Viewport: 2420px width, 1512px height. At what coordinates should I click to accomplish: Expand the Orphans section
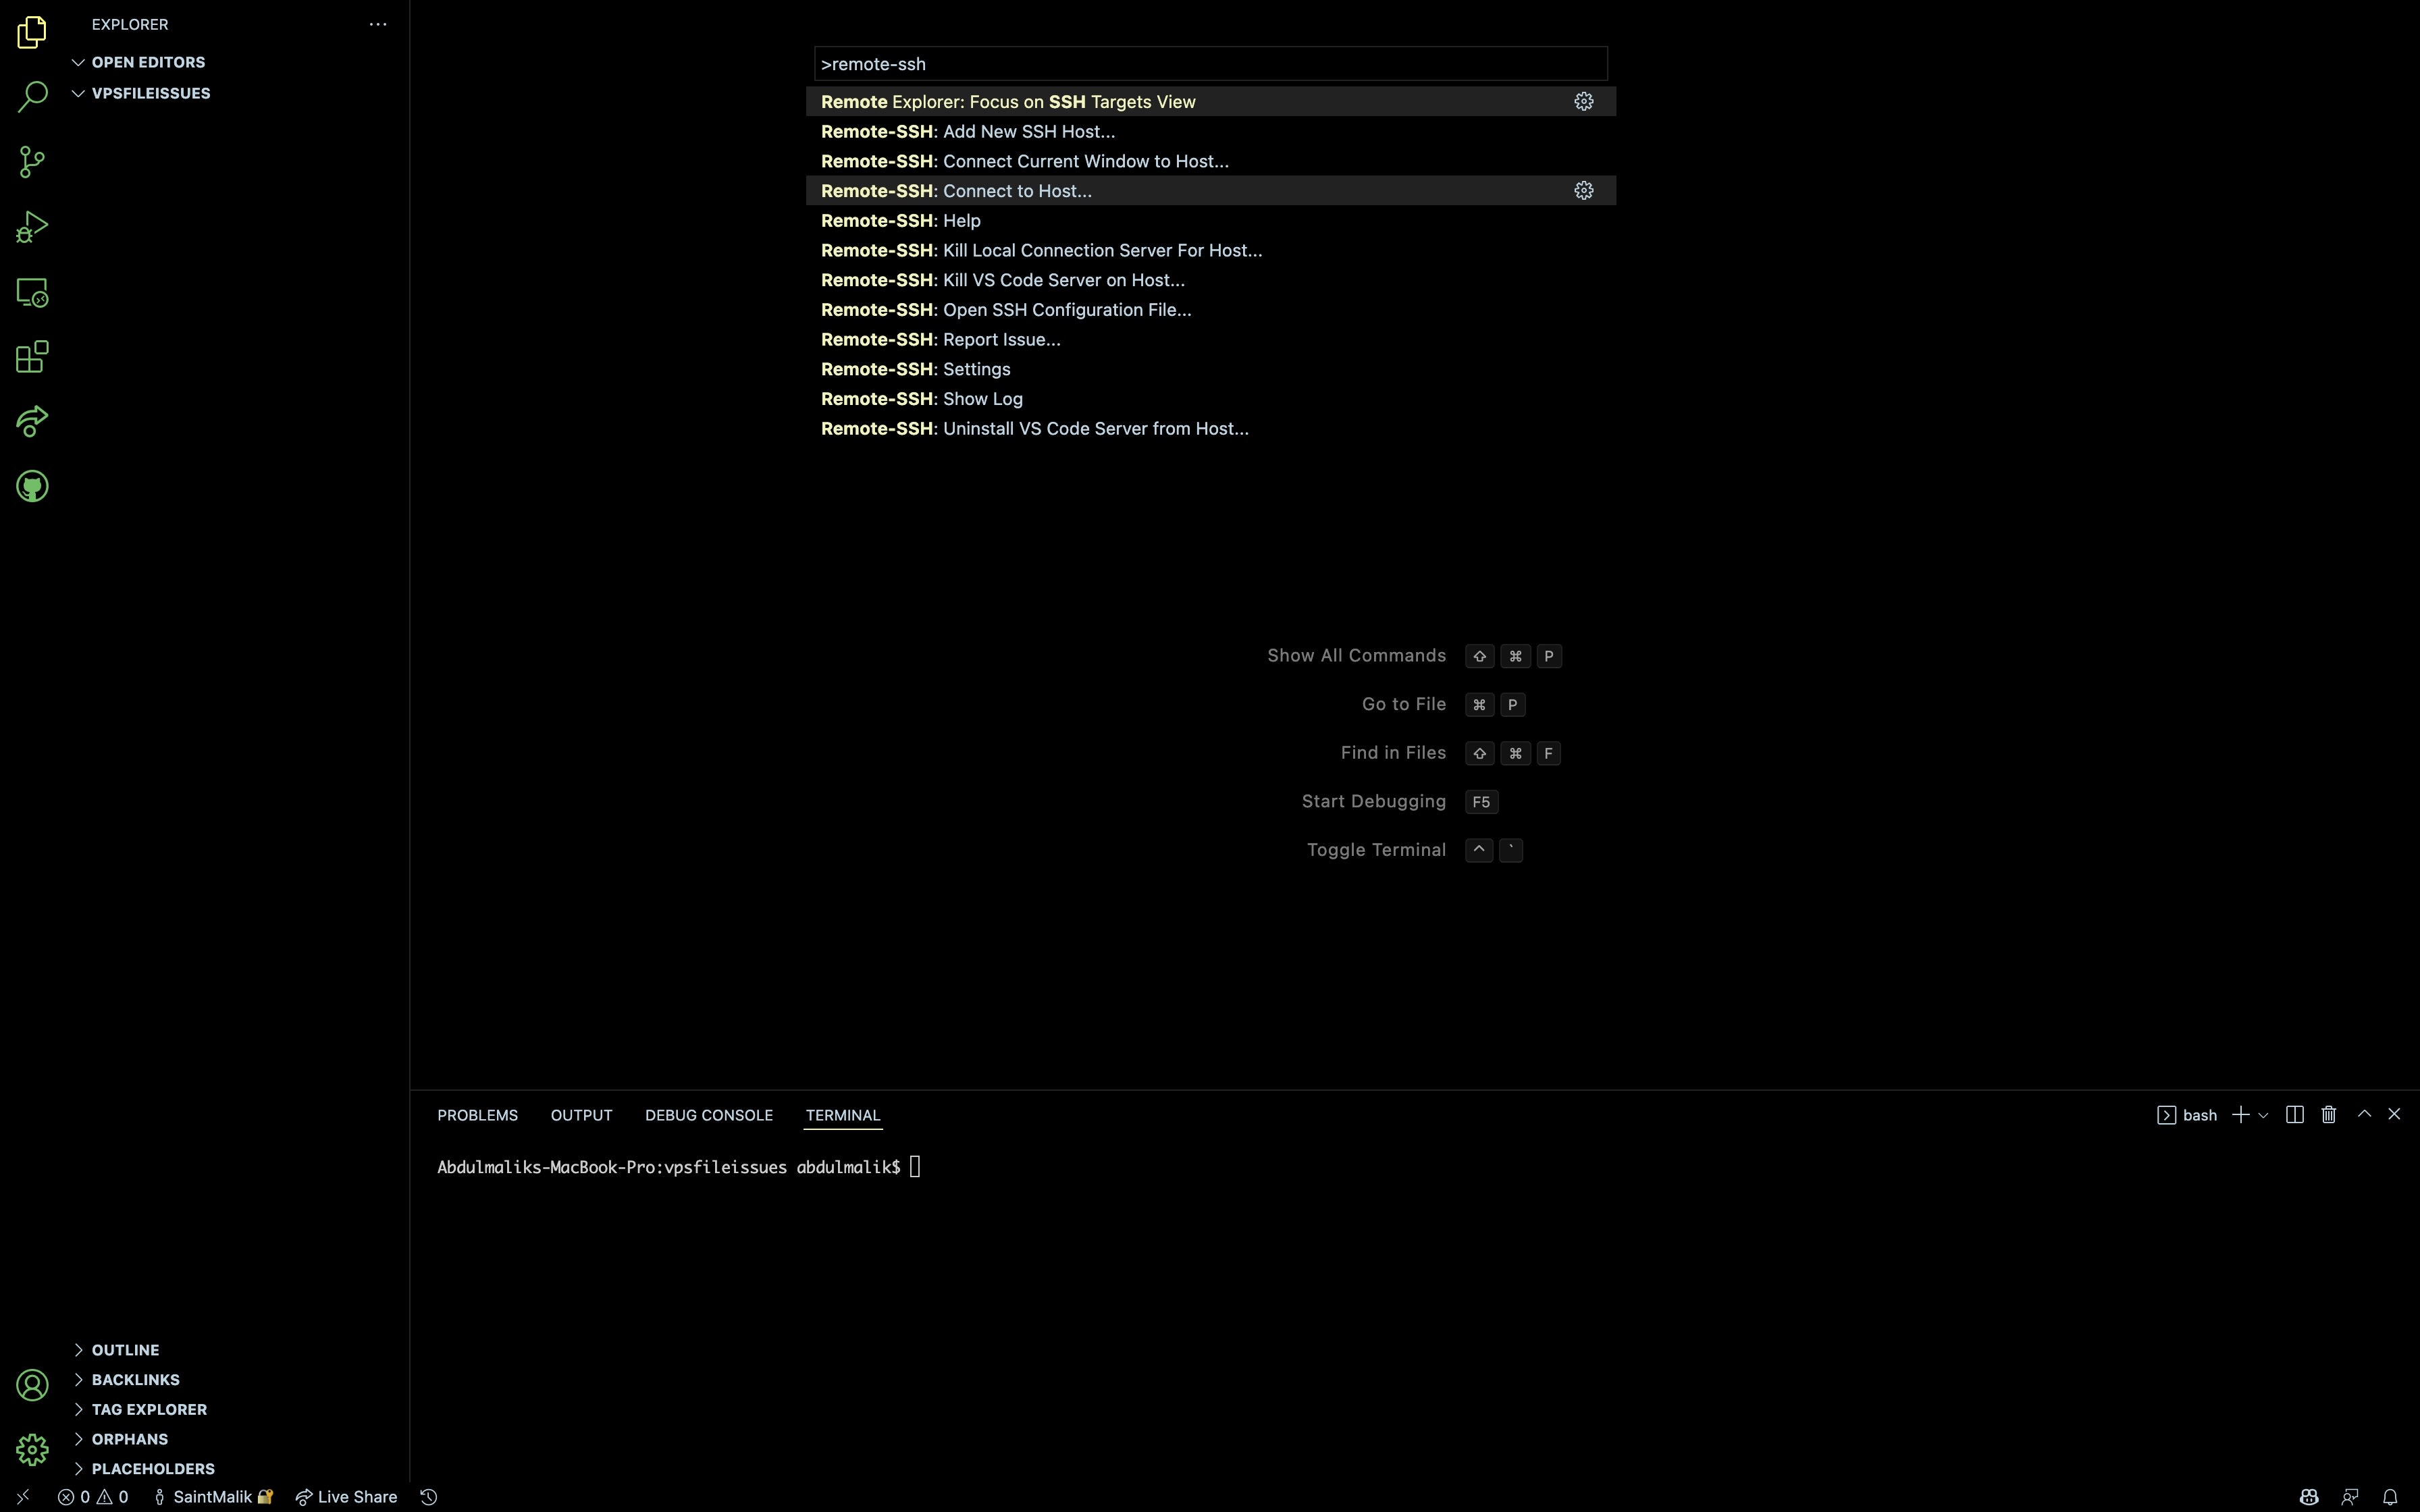click(240, 1439)
